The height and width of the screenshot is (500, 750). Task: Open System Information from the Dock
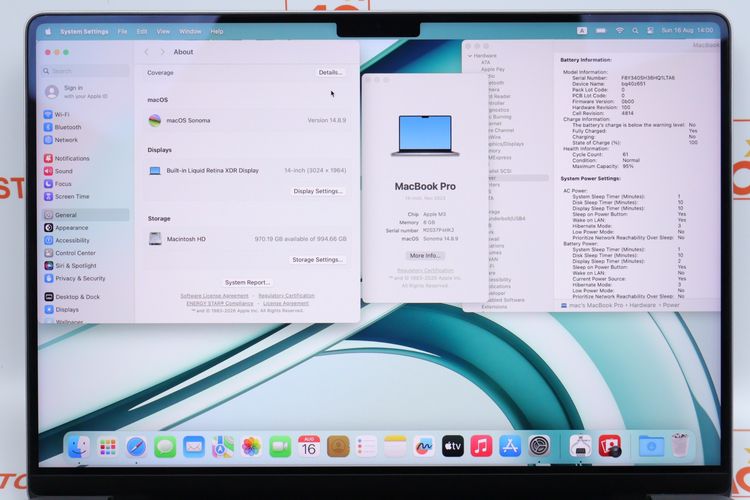[x=580, y=446]
